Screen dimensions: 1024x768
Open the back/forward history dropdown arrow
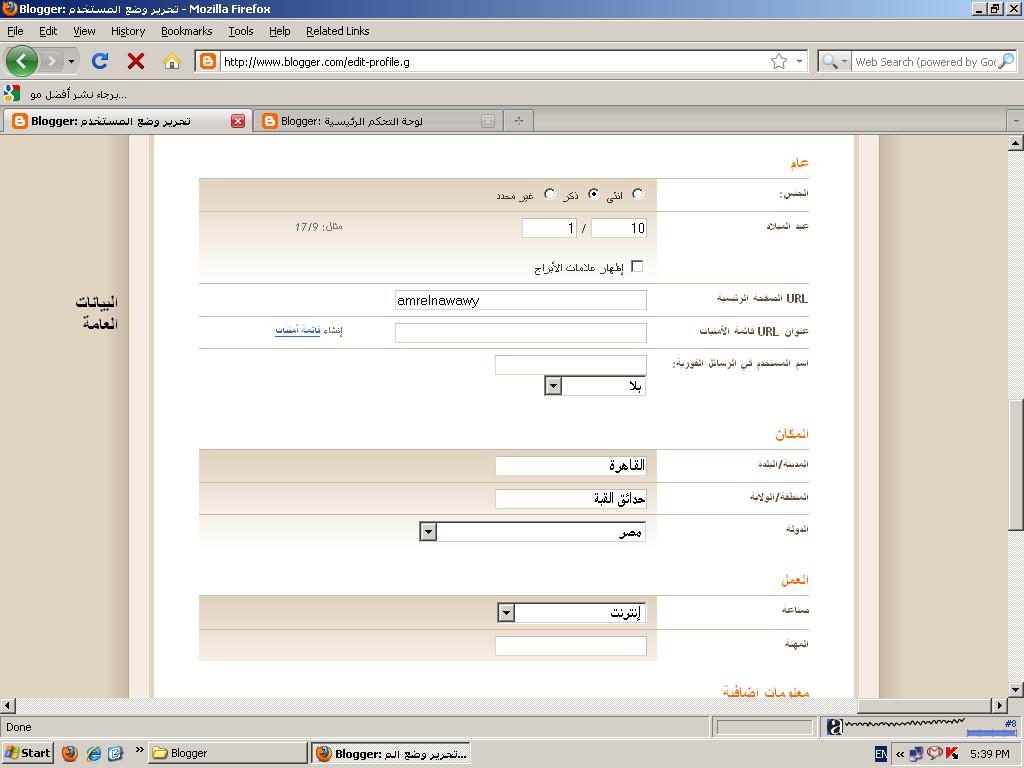(71, 61)
